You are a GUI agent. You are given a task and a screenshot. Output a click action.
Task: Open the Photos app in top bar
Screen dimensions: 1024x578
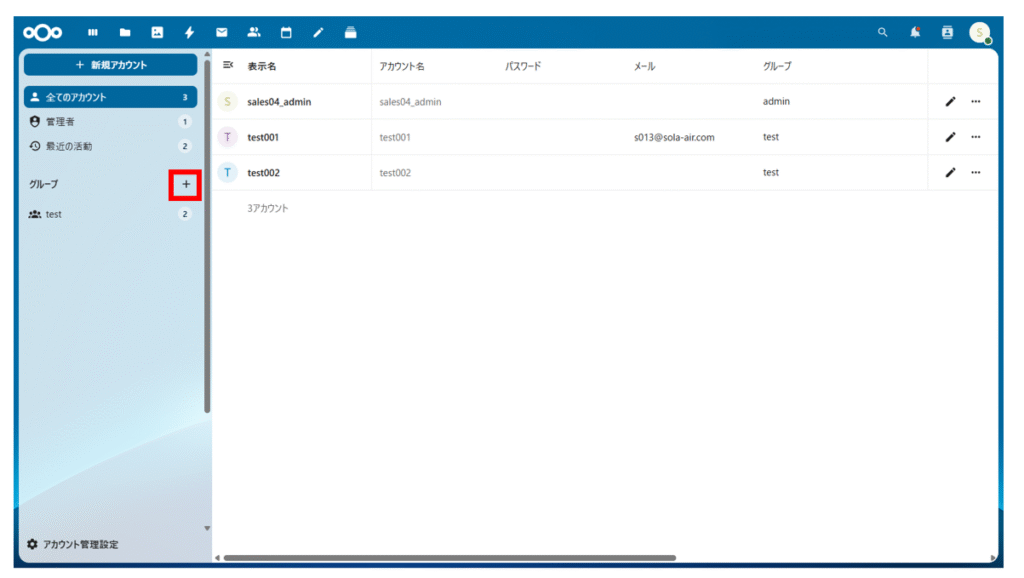tap(157, 33)
